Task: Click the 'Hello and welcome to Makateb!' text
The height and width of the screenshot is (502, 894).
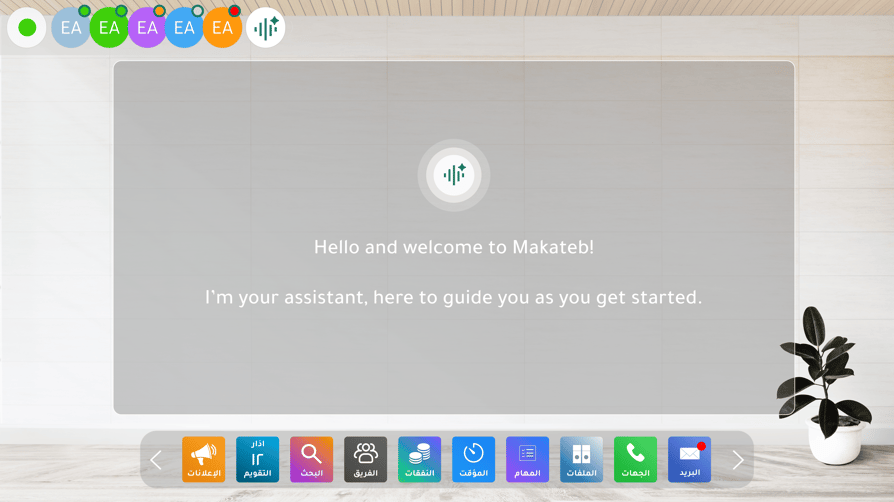Action: [454, 247]
